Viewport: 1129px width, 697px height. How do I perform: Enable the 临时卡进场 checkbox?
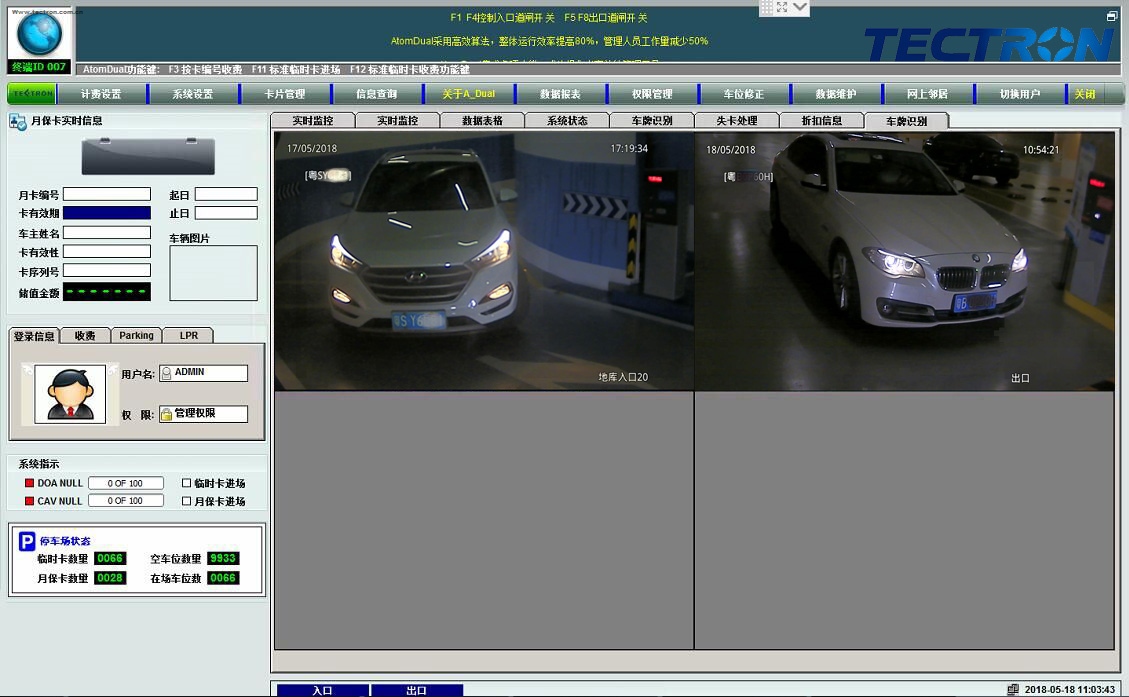click(186, 483)
